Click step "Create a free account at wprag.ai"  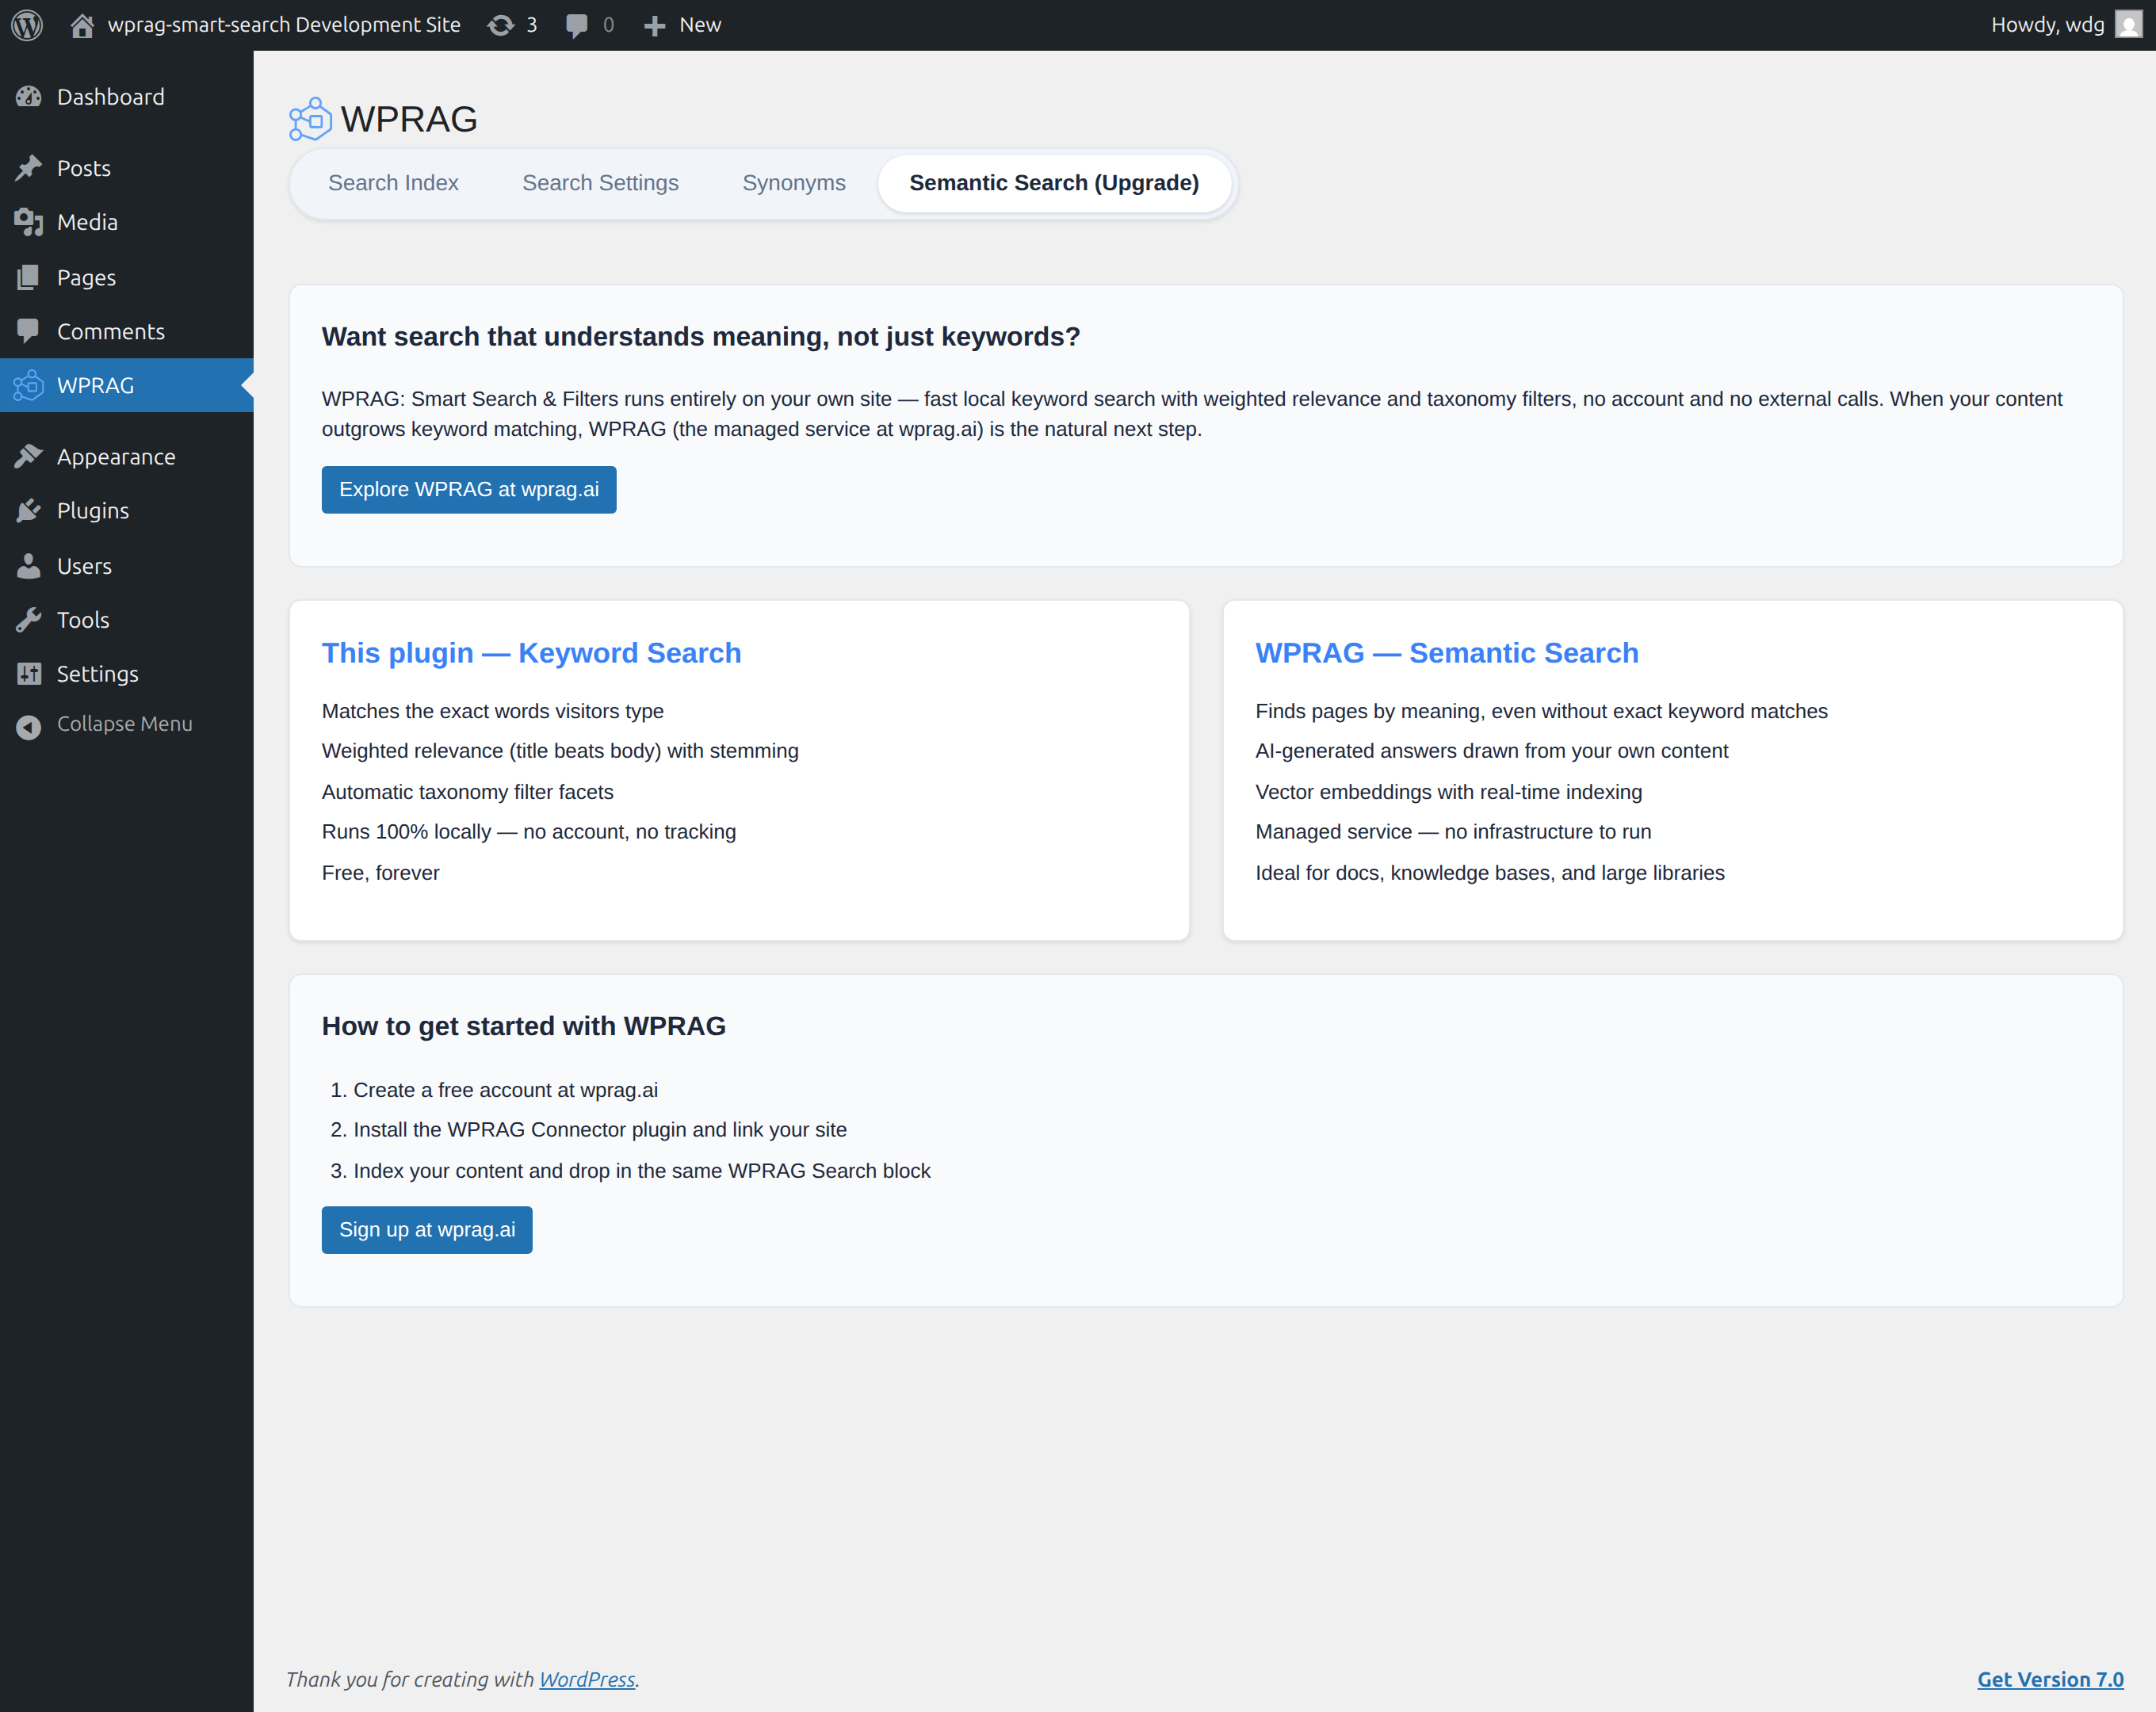click(x=506, y=1090)
